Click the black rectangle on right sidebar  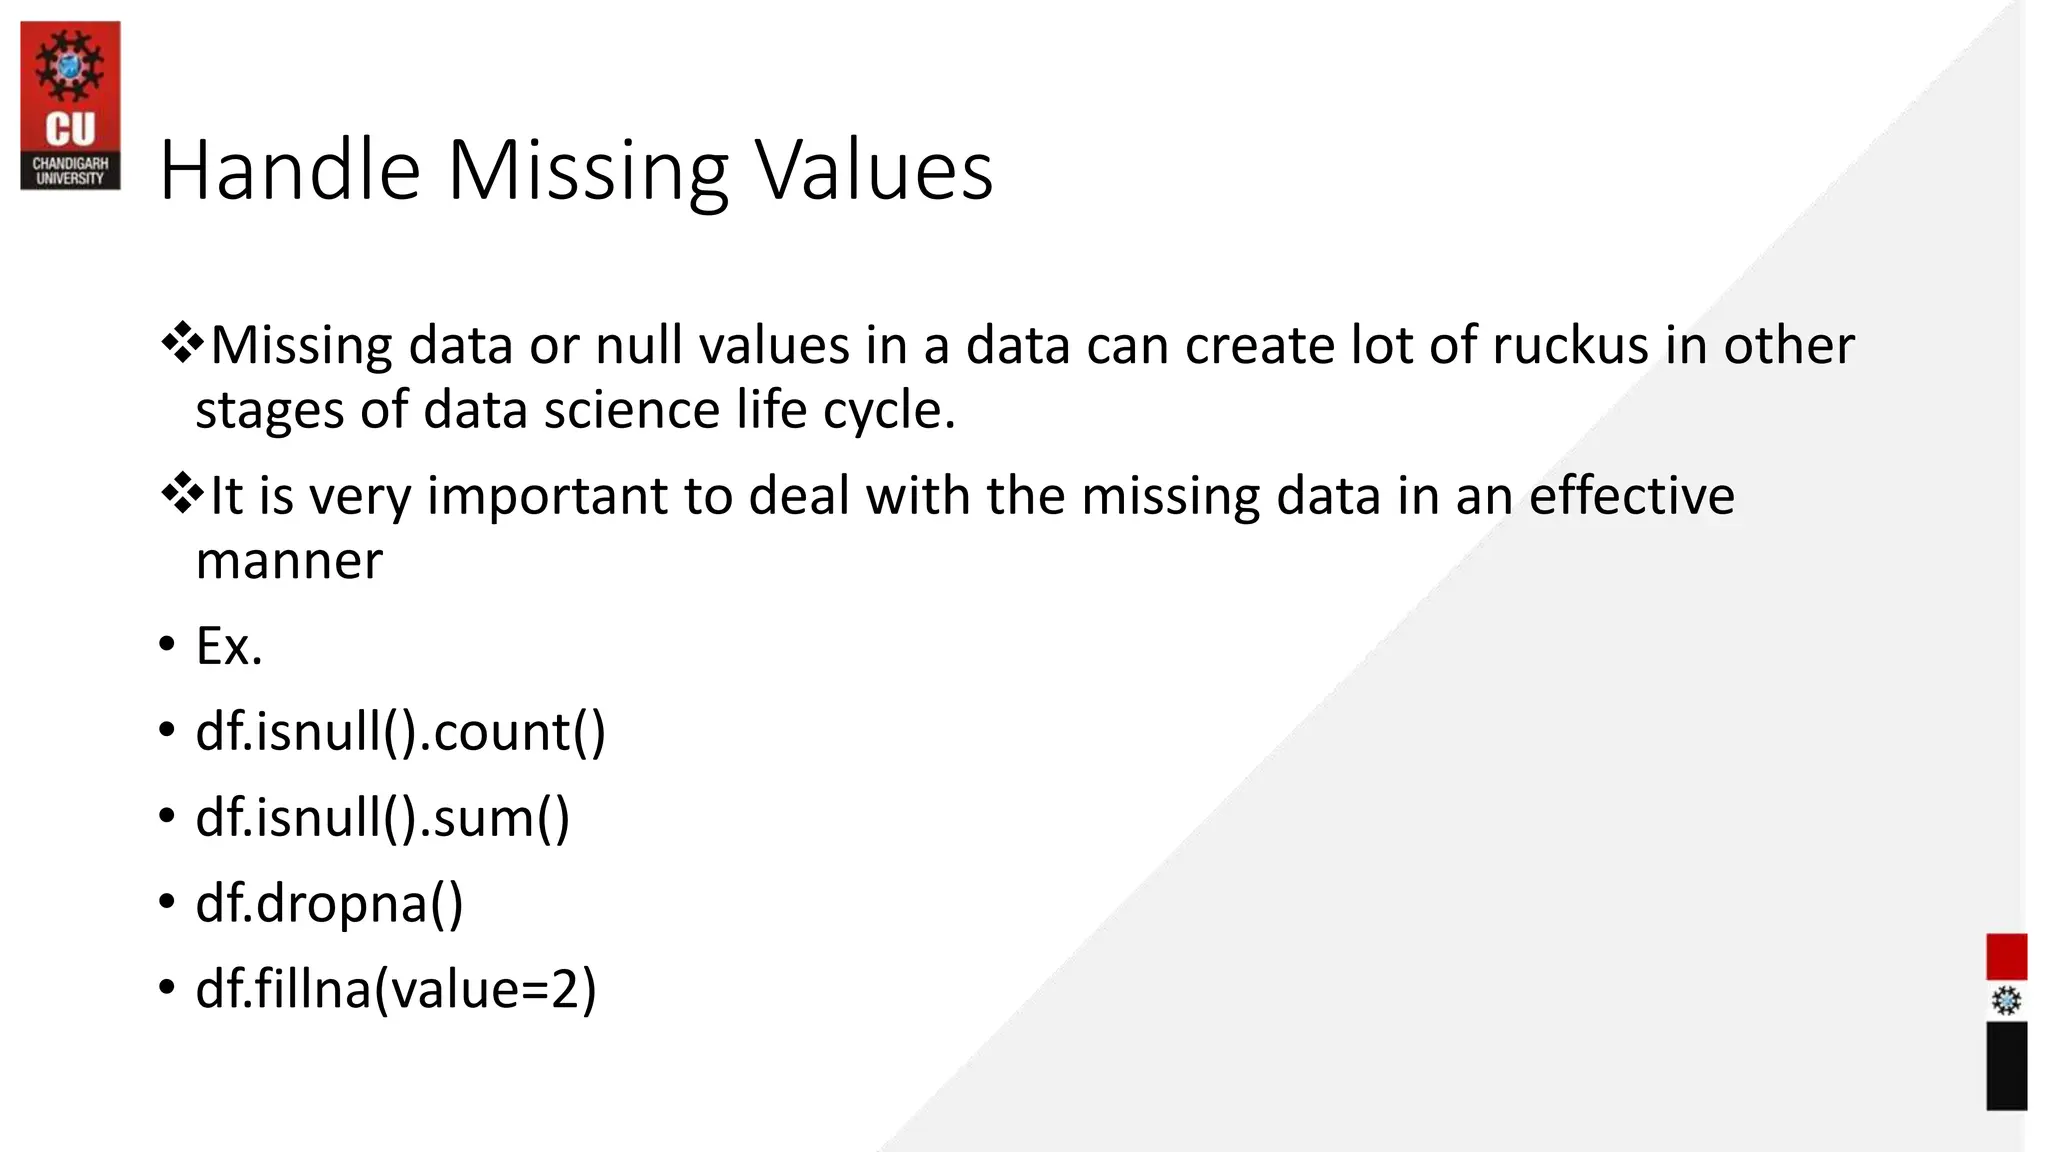click(x=2006, y=1066)
